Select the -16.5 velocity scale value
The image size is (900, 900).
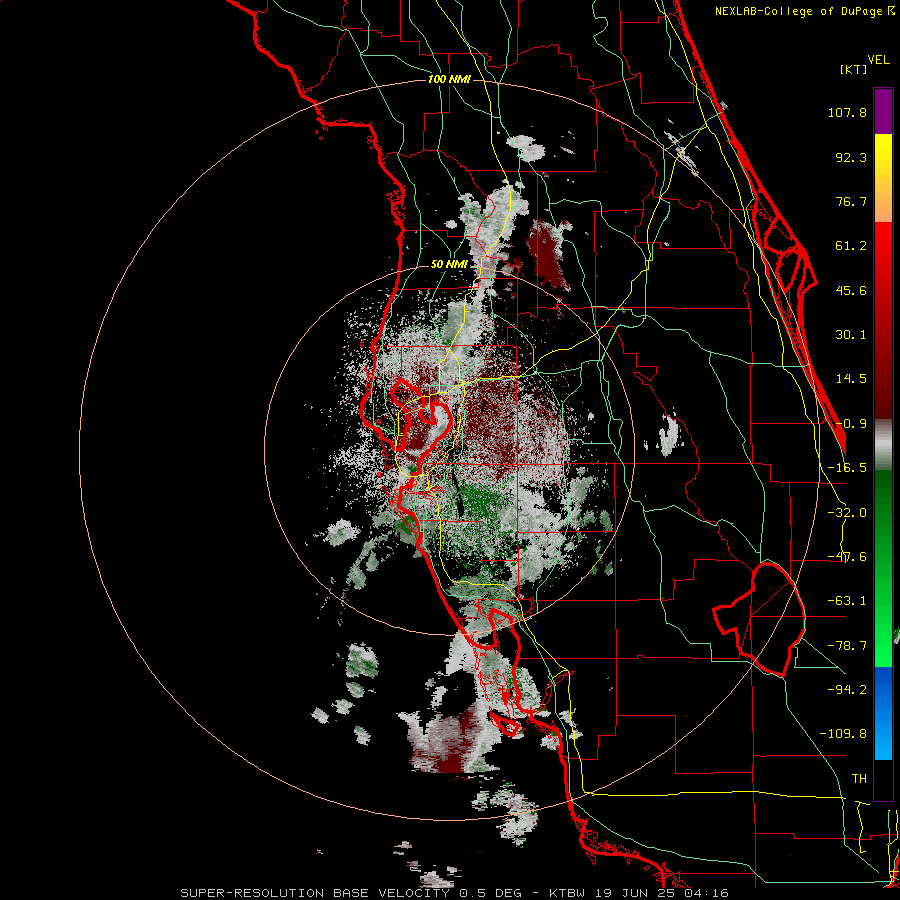tap(847, 468)
